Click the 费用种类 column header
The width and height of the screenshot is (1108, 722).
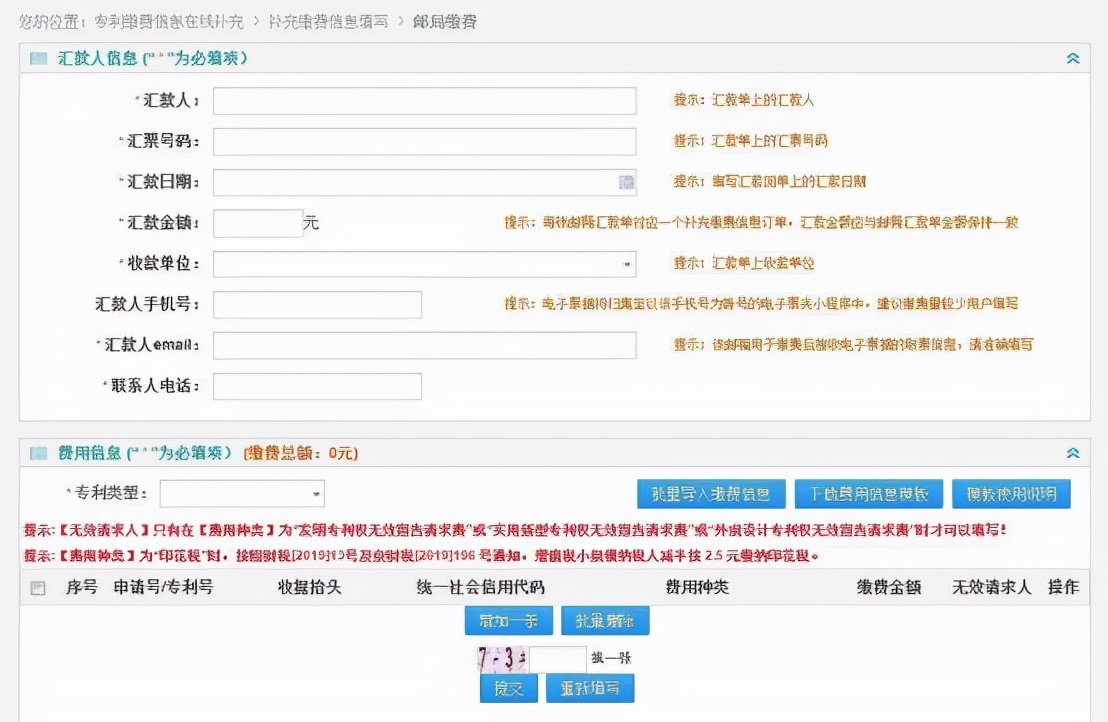[x=697, y=587]
